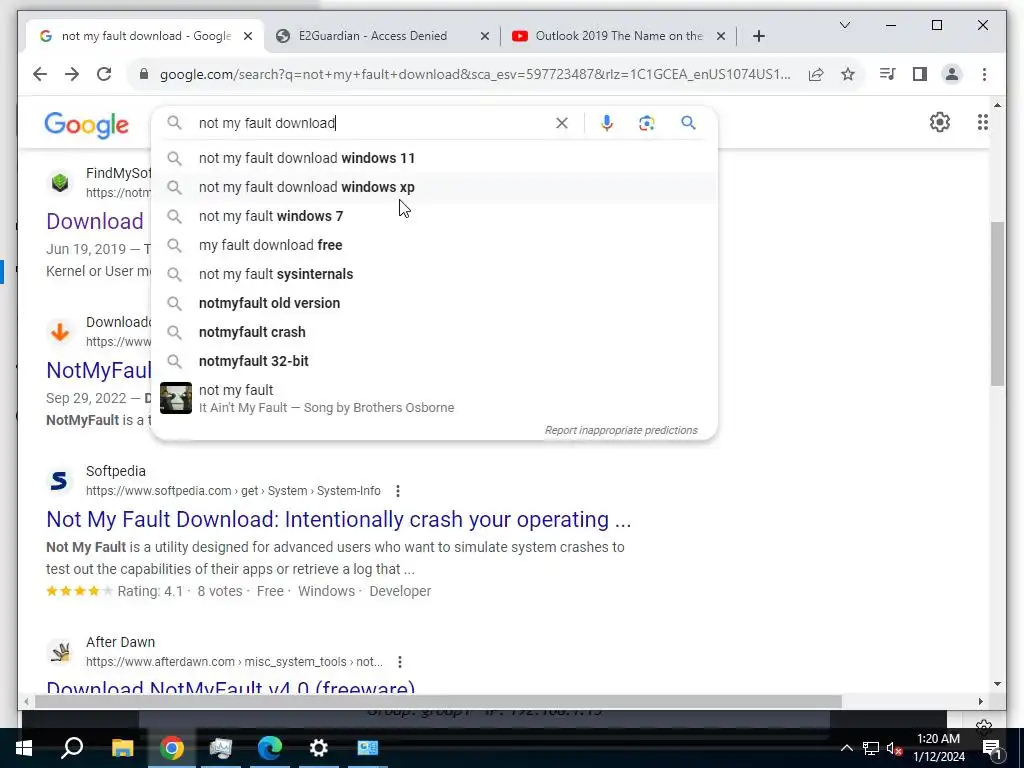Select suggestion notmyfault crash
1024x768 pixels.
coord(434,332)
